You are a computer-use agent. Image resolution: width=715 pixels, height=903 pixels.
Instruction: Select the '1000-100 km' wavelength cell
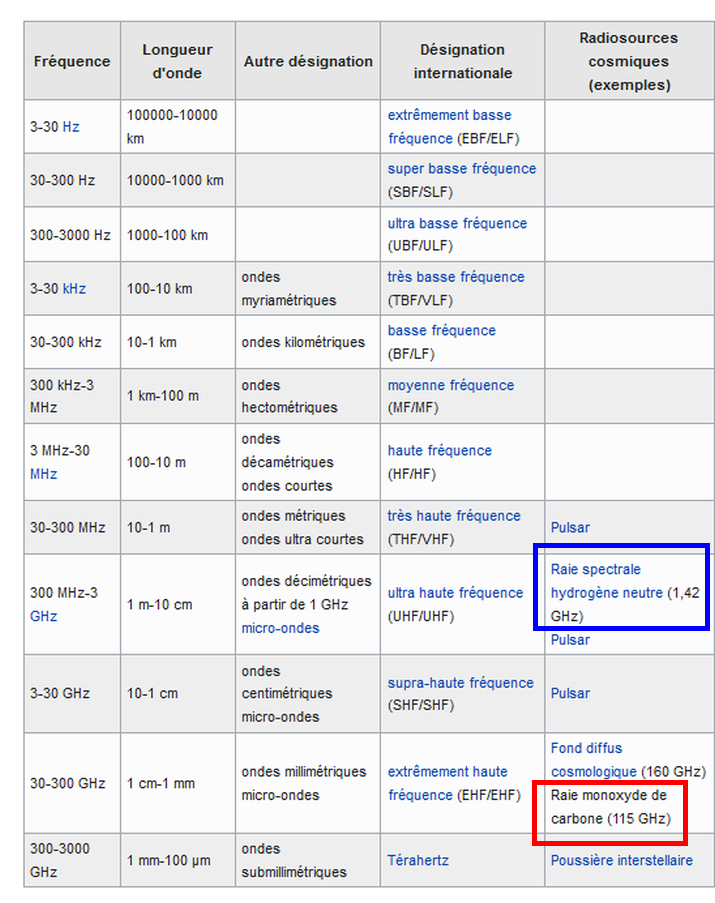point(177,235)
